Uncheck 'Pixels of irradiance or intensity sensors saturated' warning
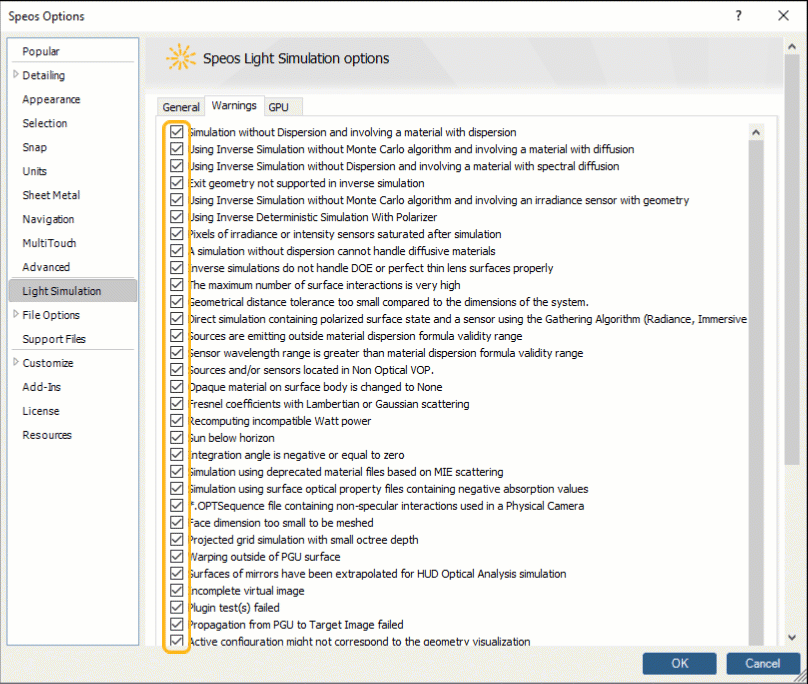The height and width of the screenshot is (684, 808). [x=176, y=233]
